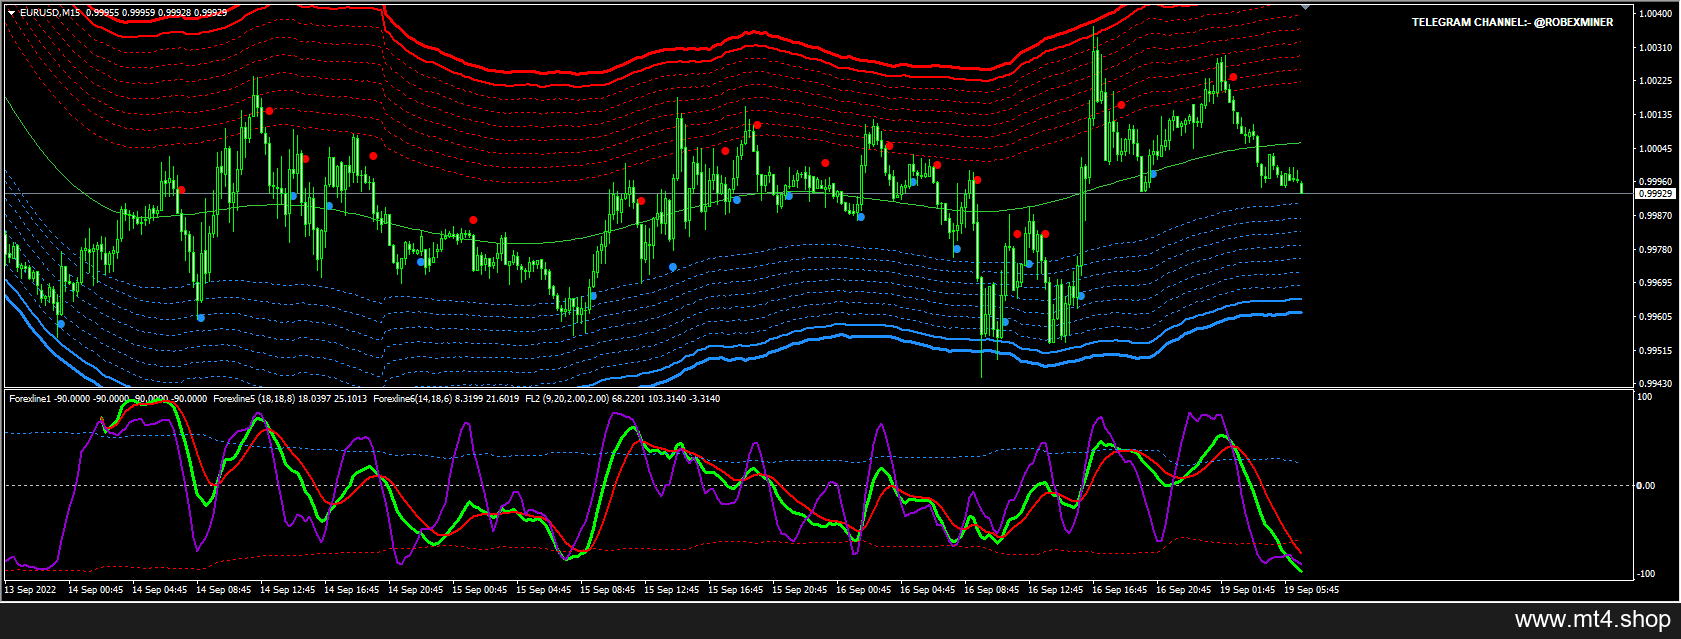Click the 13 Sep 2022 time label

[x=30, y=590]
